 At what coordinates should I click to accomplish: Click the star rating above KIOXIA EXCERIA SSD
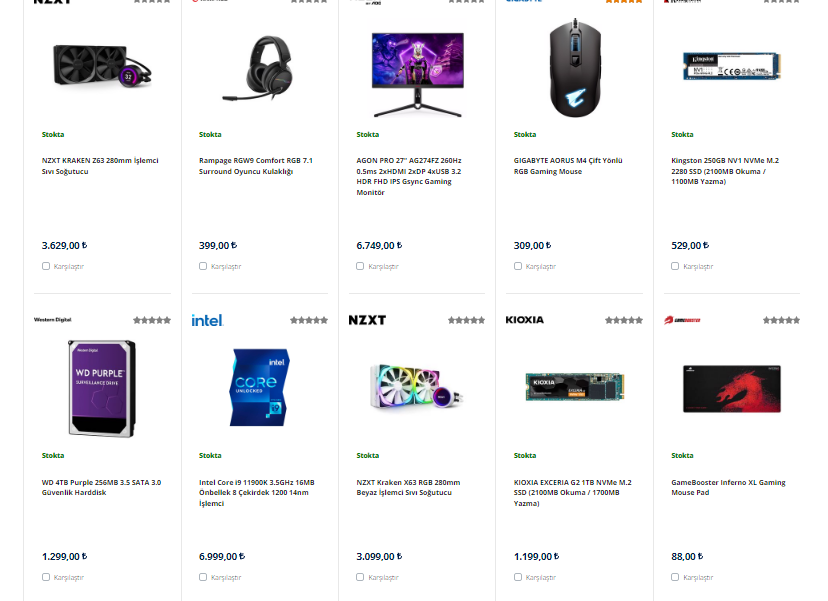(624, 320)
